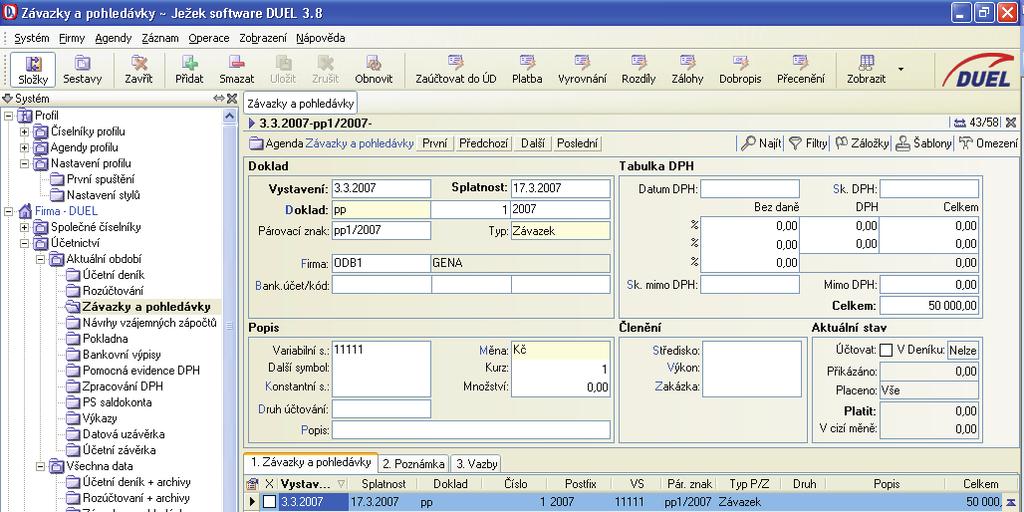Open Bankovní výpisy tree item
Viewport: 1024px width, 512px height.
(121, 355)
